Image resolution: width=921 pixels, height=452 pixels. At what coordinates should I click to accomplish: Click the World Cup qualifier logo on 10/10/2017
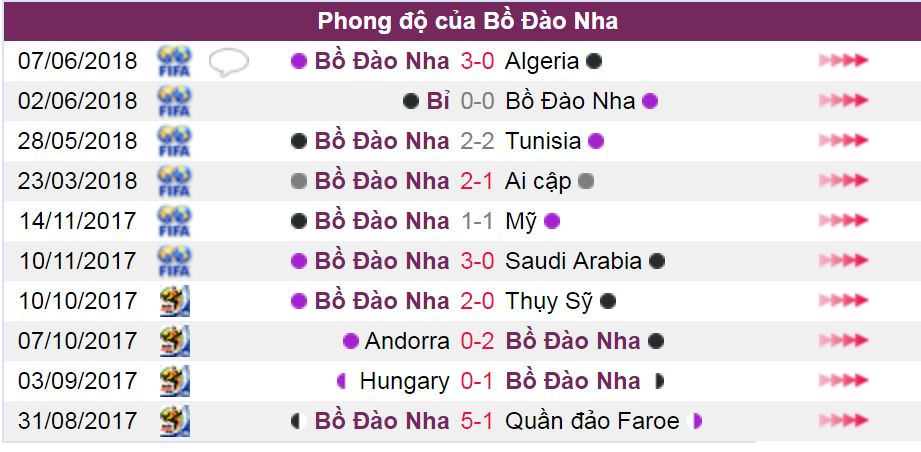pyautogui.click(x=174, y=301)
